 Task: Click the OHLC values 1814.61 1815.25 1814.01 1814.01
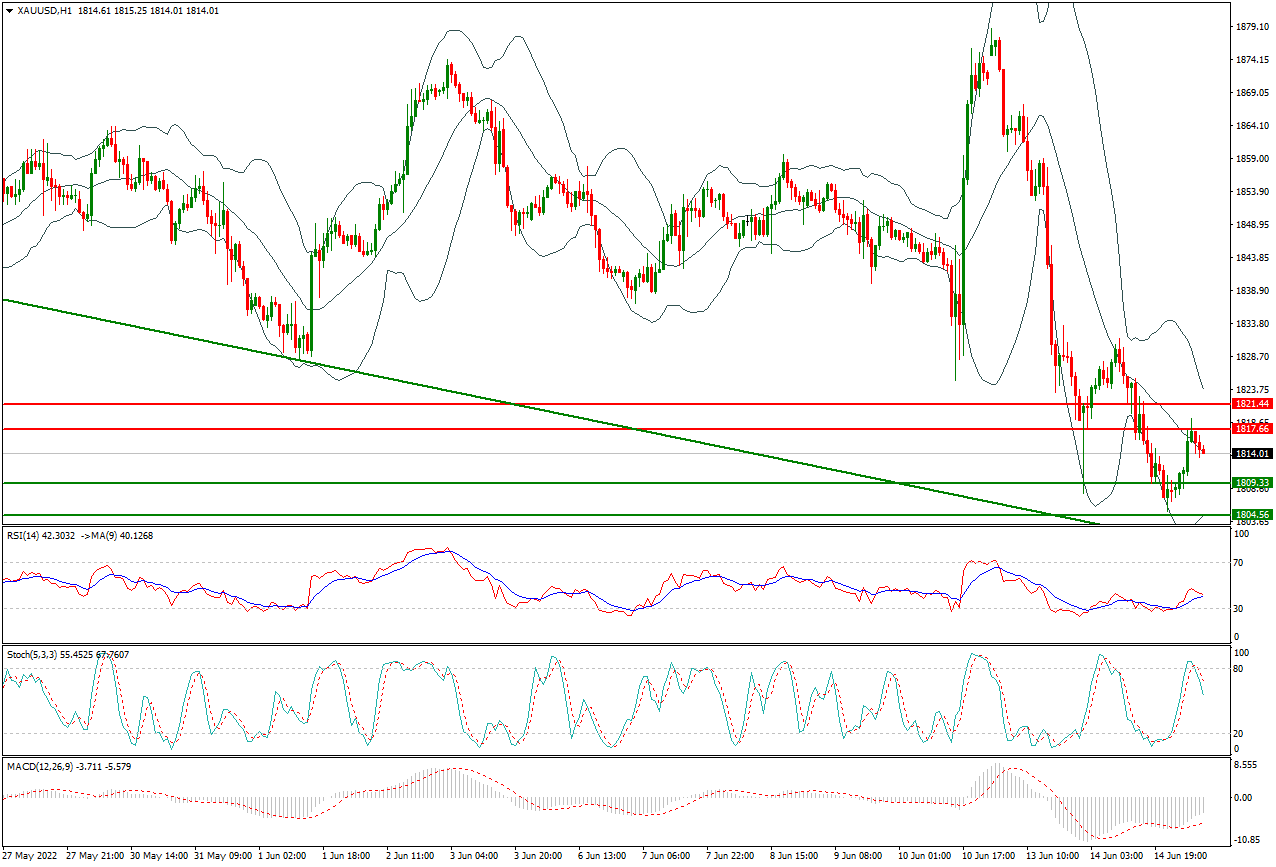point(149,10)
